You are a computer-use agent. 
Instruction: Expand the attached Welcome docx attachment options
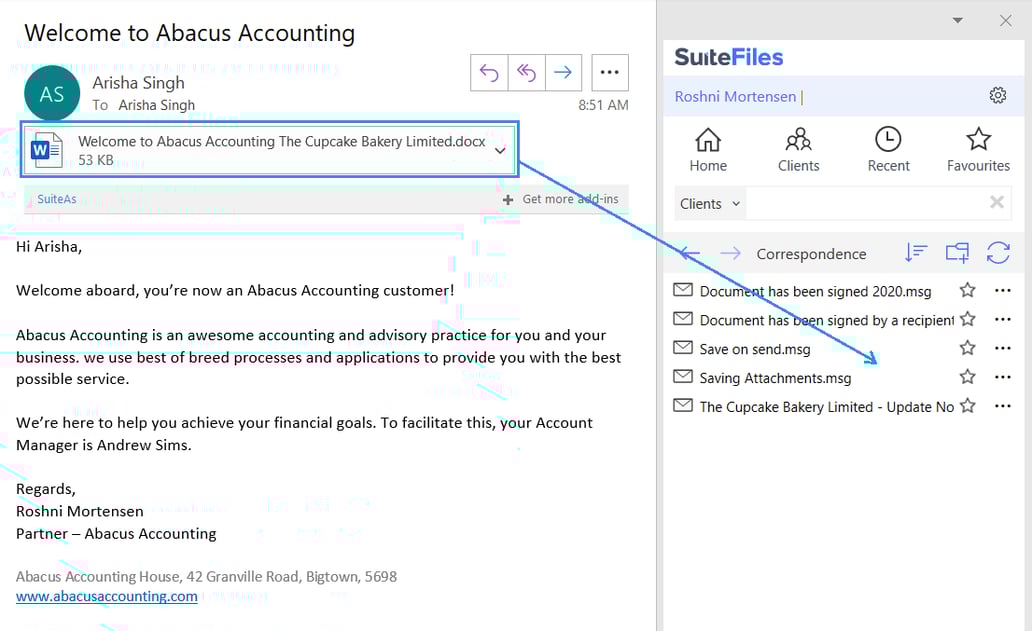(x=500, y=149)
